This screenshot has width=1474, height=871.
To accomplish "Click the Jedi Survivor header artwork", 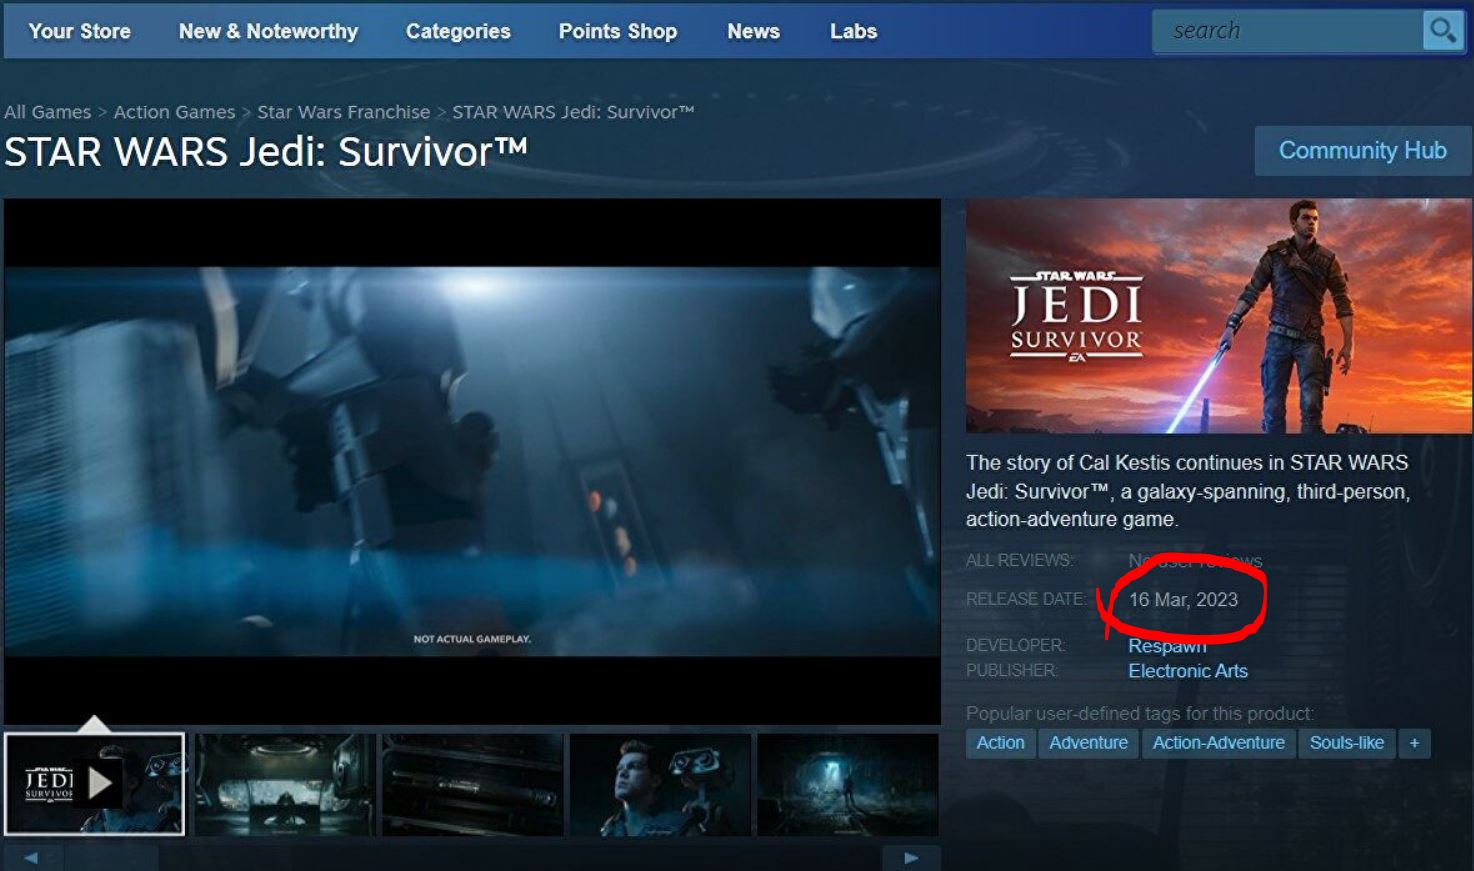I will tap(1218, 316).
